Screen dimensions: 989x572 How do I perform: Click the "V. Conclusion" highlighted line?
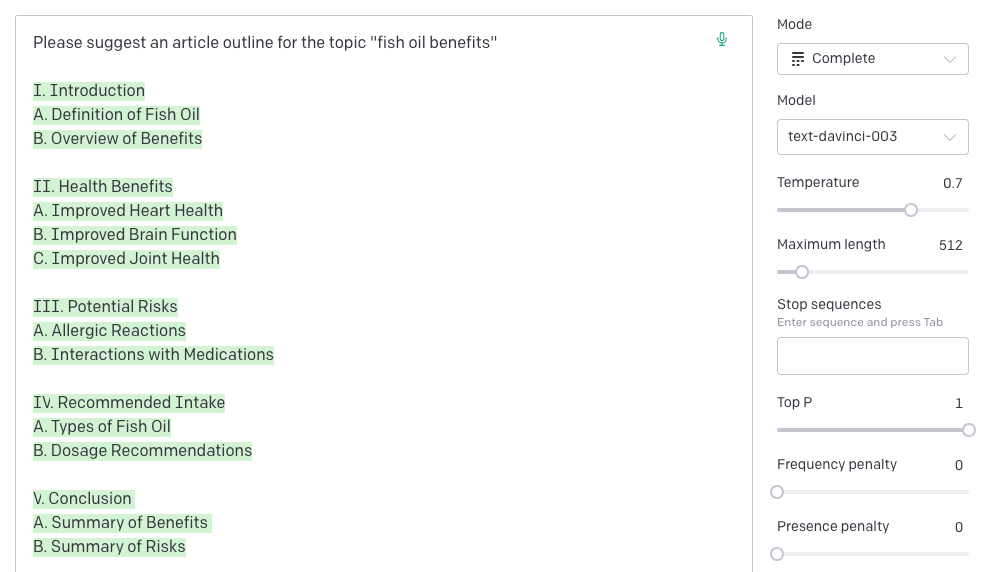[x=83, y=499]
